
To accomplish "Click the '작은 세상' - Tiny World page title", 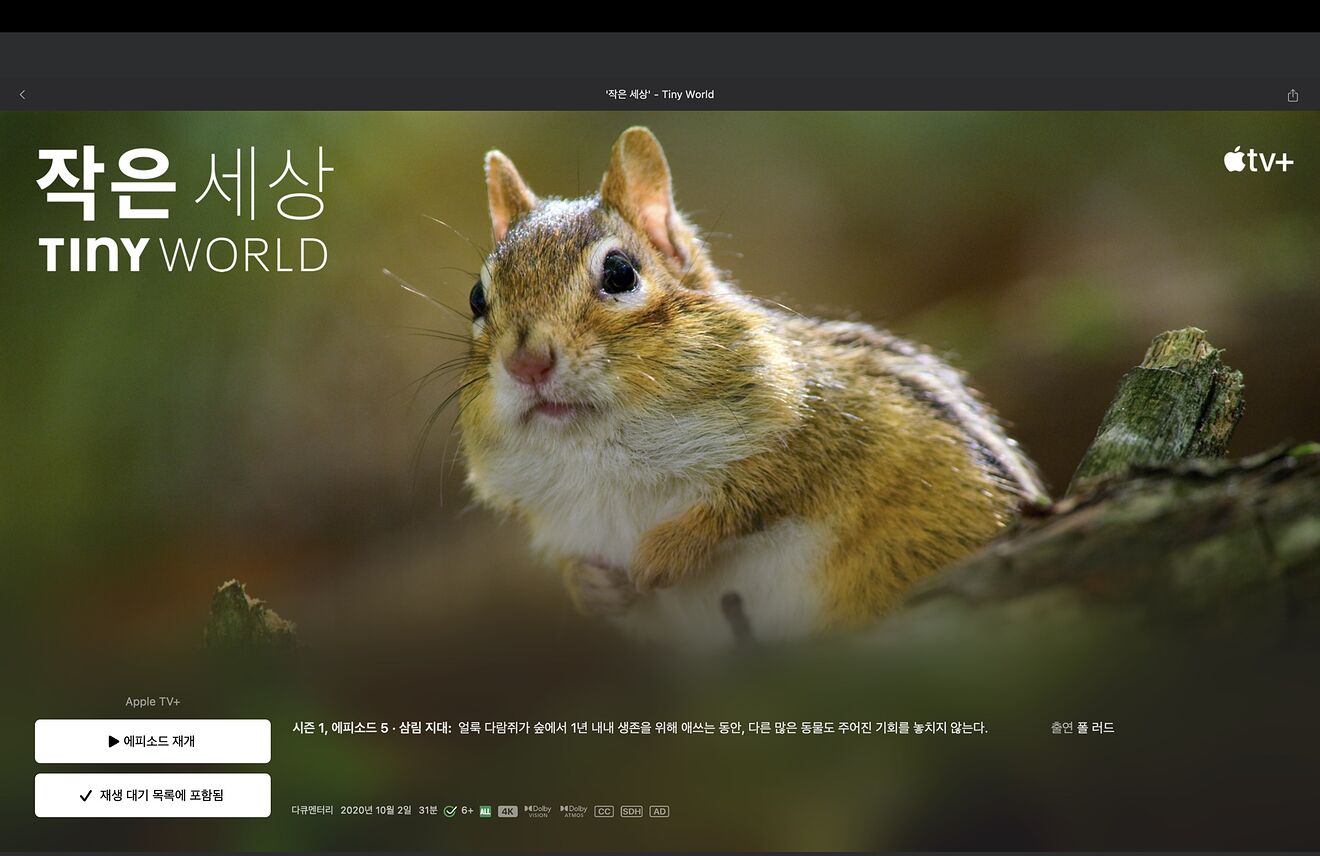I will pos(660,95).
